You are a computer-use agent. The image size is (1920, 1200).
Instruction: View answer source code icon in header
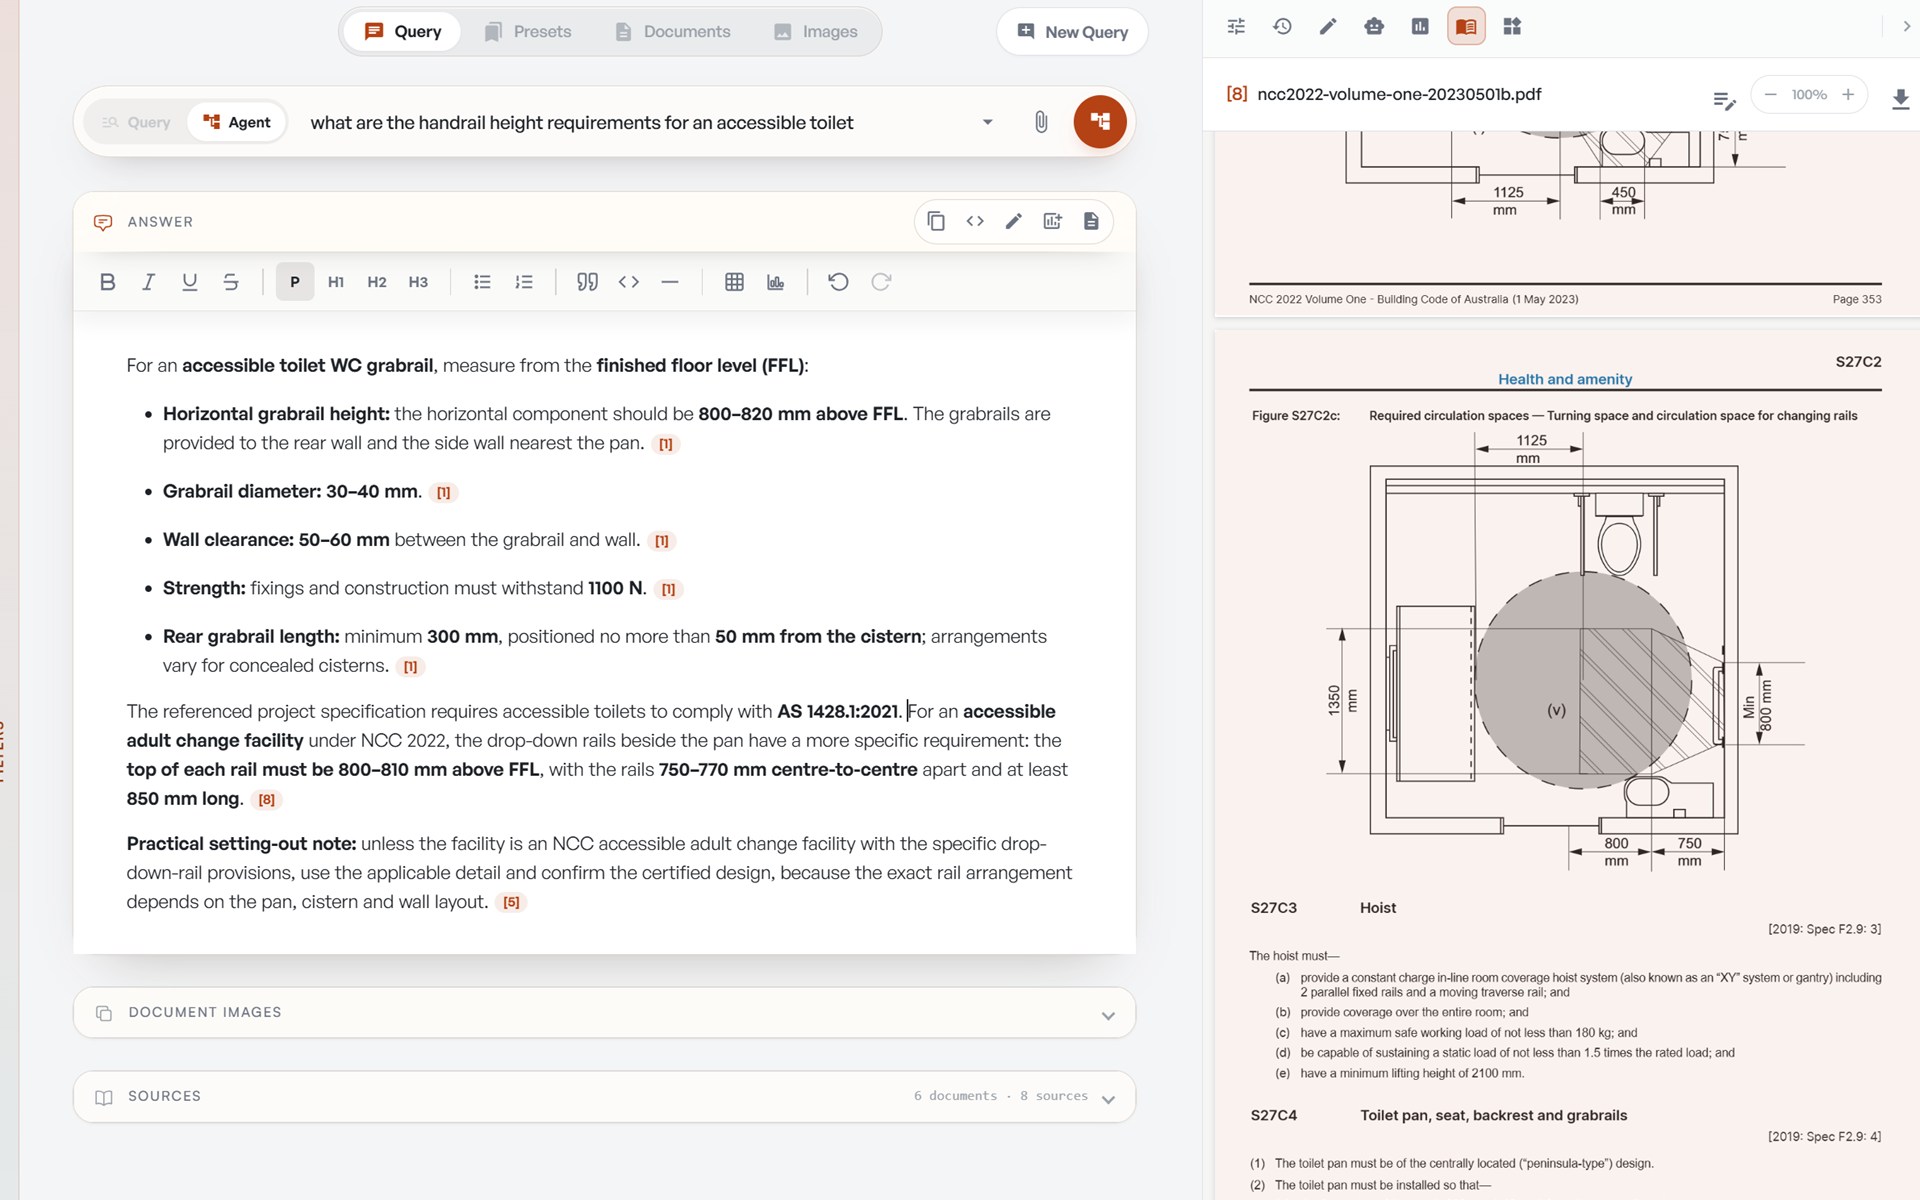[x=975, y=221]
